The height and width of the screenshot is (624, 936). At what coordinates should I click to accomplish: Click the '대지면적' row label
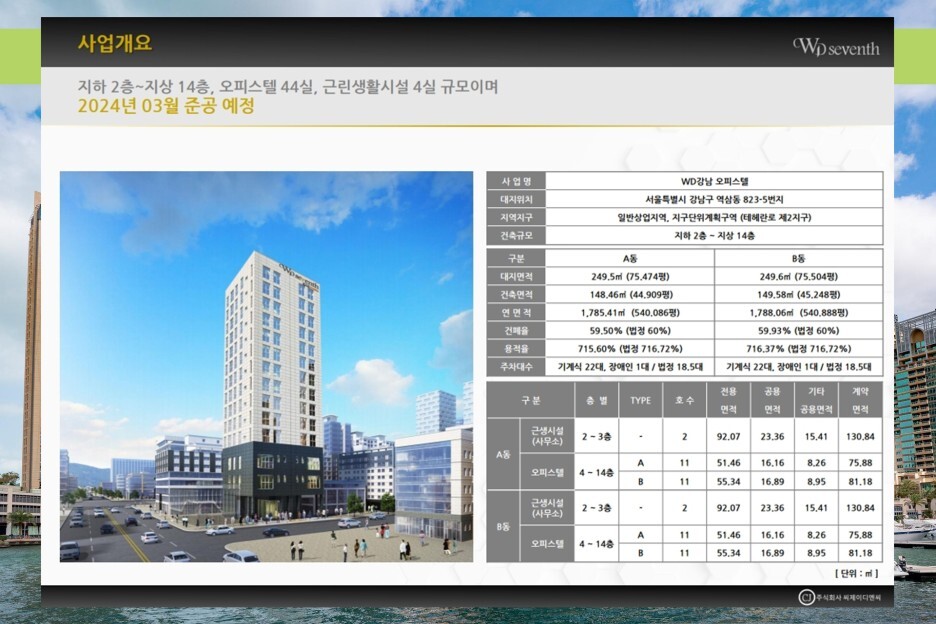click(x=516, y=276)
